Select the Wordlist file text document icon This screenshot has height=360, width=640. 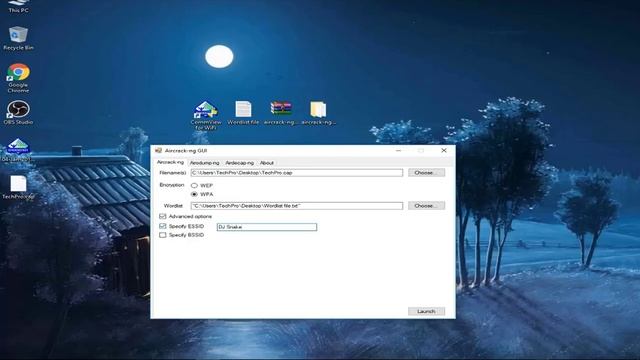coord(243,113)
